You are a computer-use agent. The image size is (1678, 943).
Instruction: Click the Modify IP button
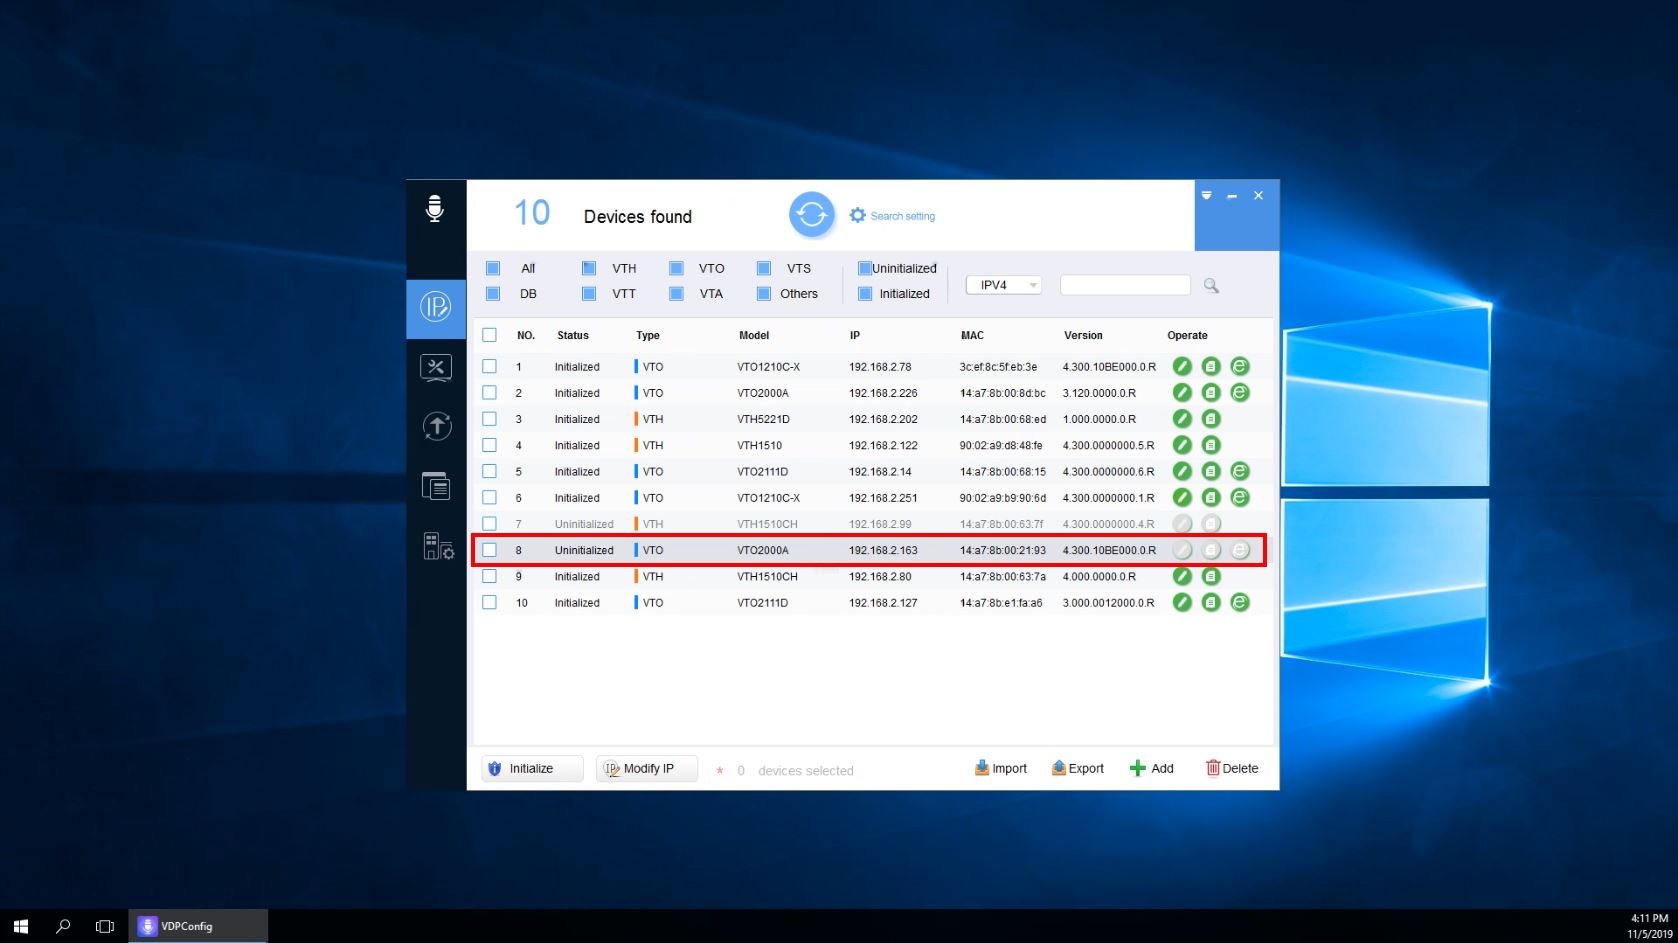coord(646,768)
